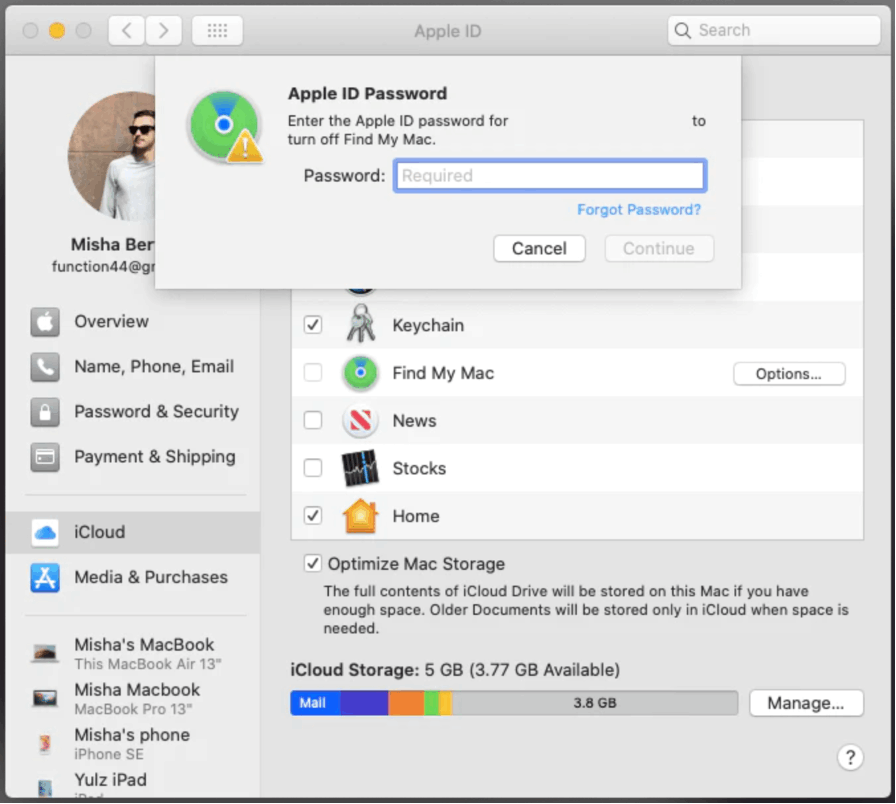The image size is (896, 804).
Task: Click the Overview Apple icon in sidebar
Action: [x=45, y=322]
